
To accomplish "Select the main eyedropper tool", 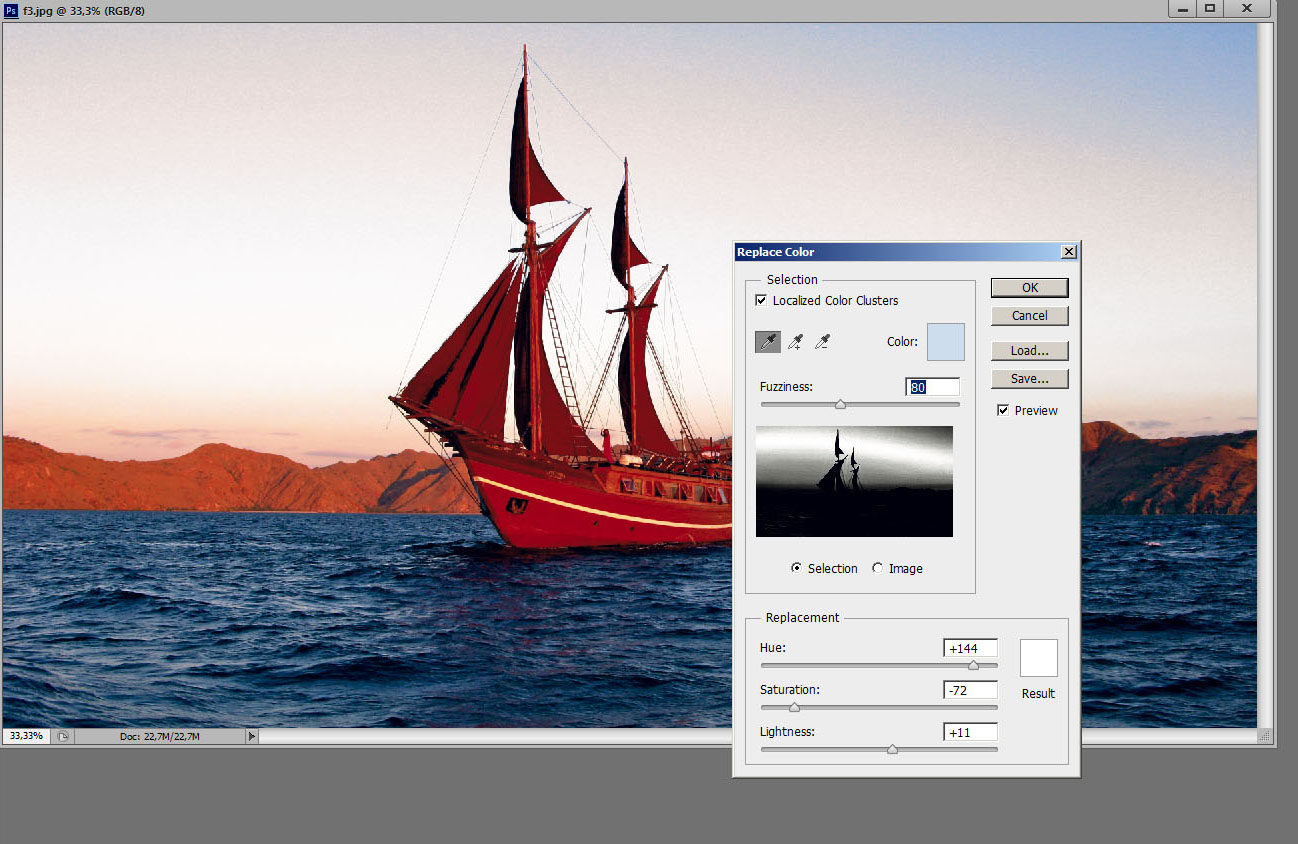I will pos(768,342).
